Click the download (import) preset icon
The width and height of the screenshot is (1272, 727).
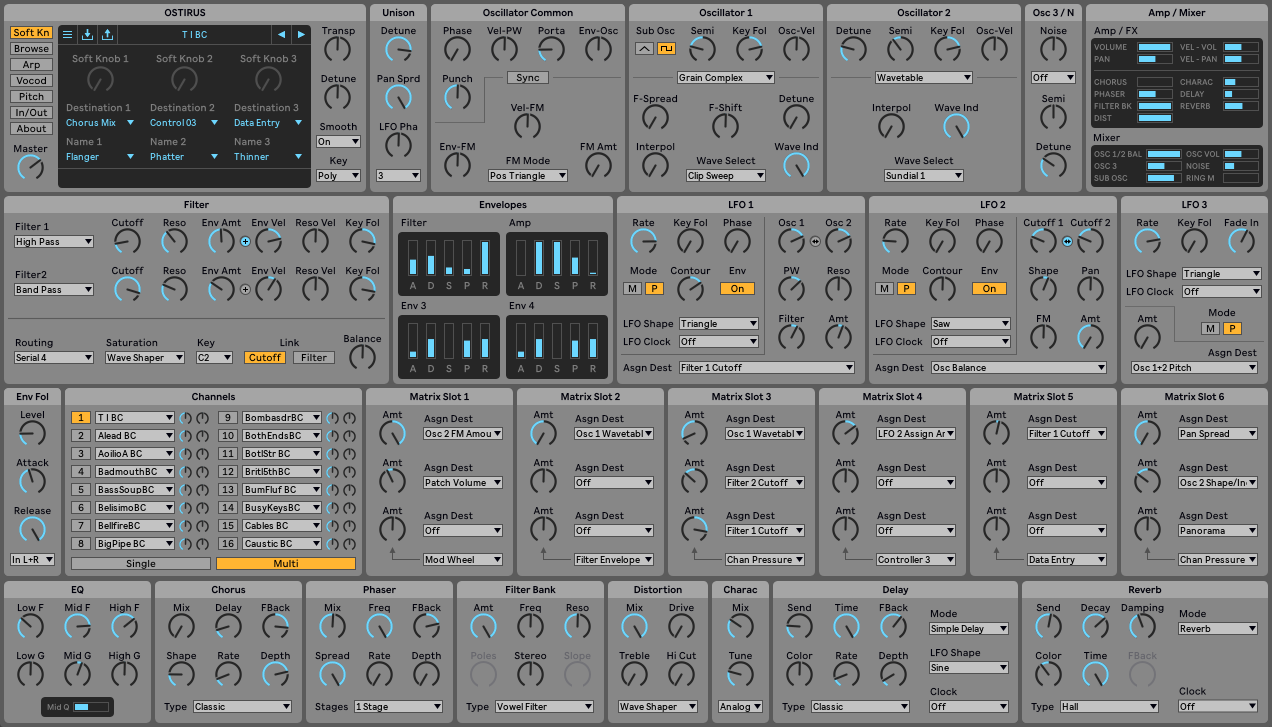tap(88, 34)
